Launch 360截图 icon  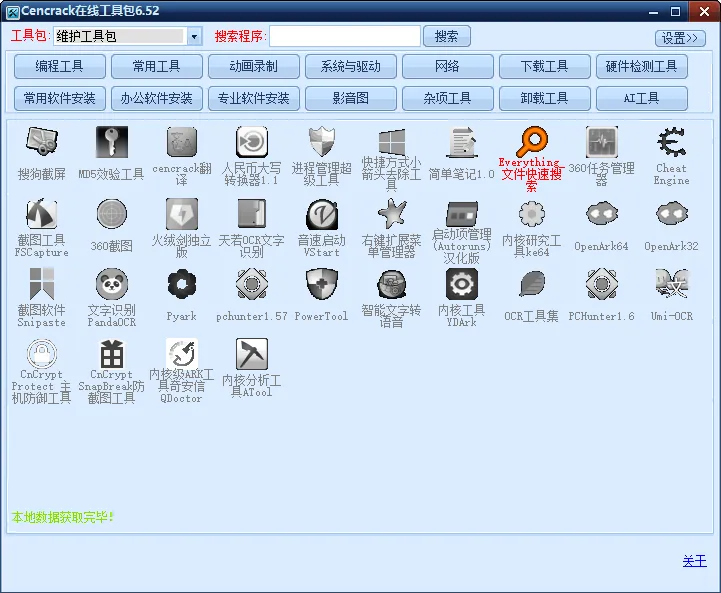[112, 214]
